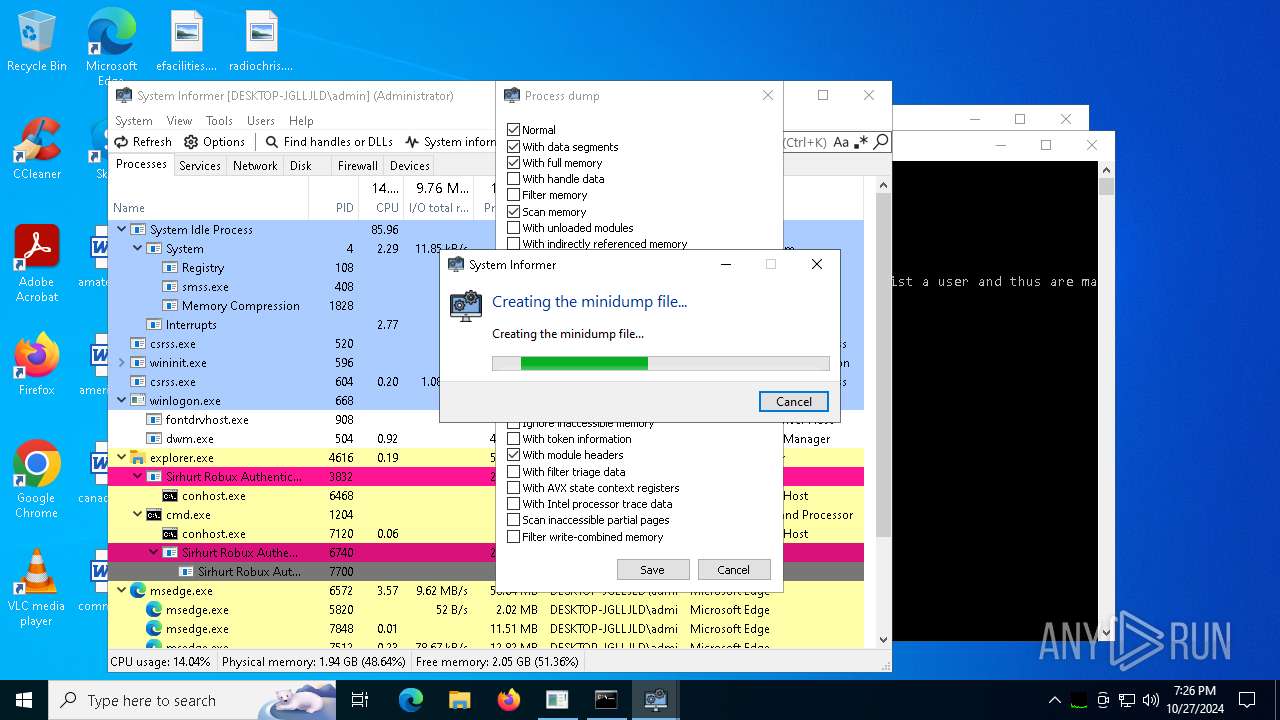Sort processes by the Name column header
The width and height of the screenshot is (1280, 720).
pyautogui.click(x=208, y=208)
